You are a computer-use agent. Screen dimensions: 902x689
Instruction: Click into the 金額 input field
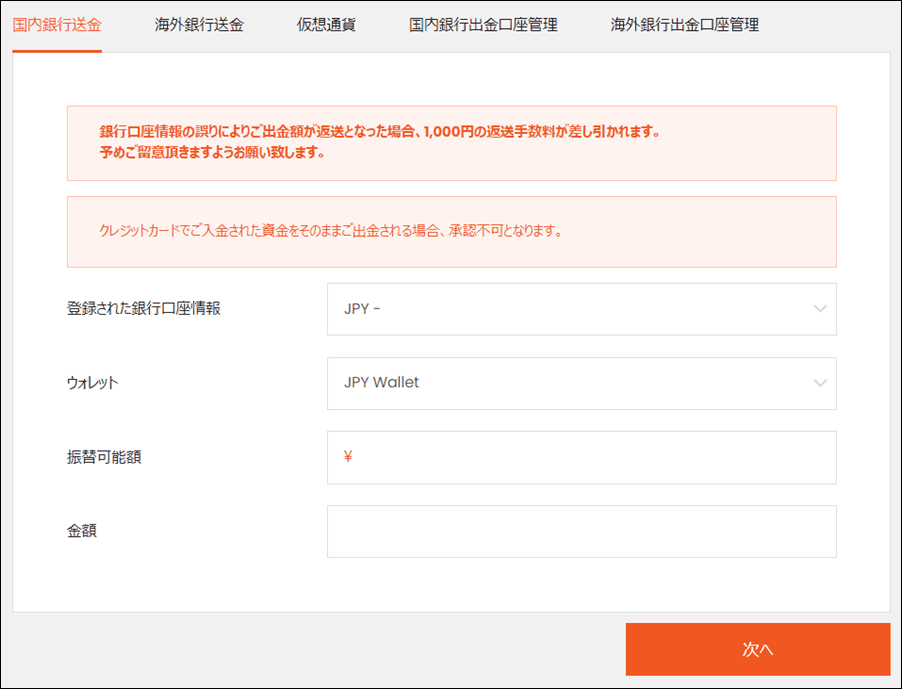(581, 531)
